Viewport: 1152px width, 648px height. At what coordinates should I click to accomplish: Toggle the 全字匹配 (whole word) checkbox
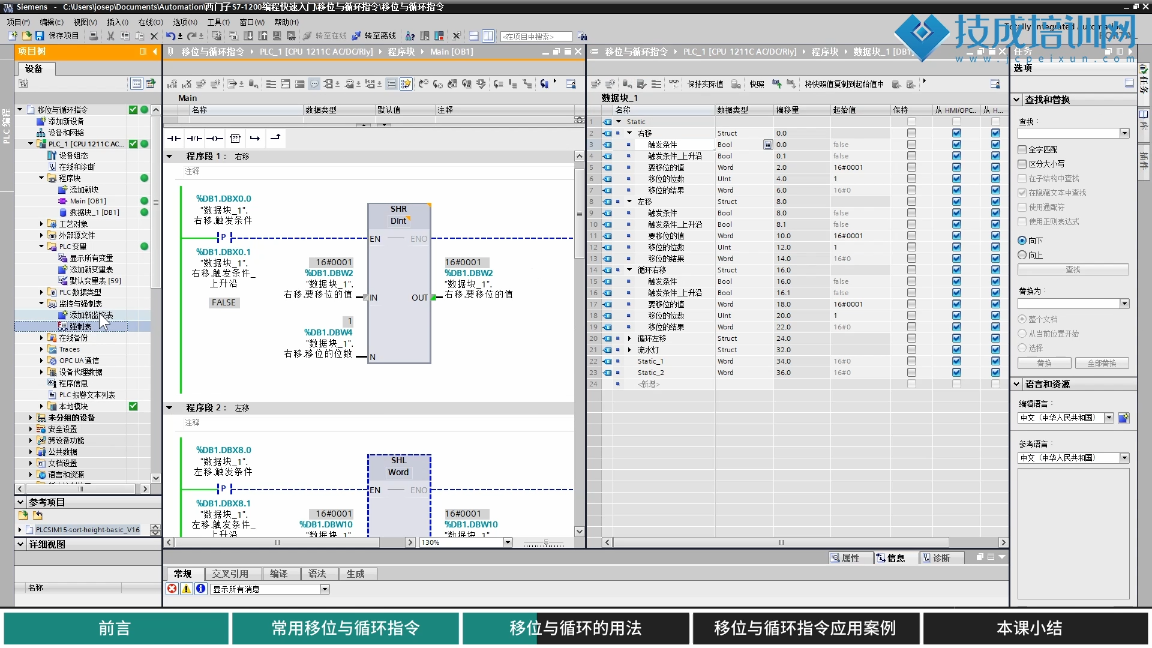(1023, 149)
